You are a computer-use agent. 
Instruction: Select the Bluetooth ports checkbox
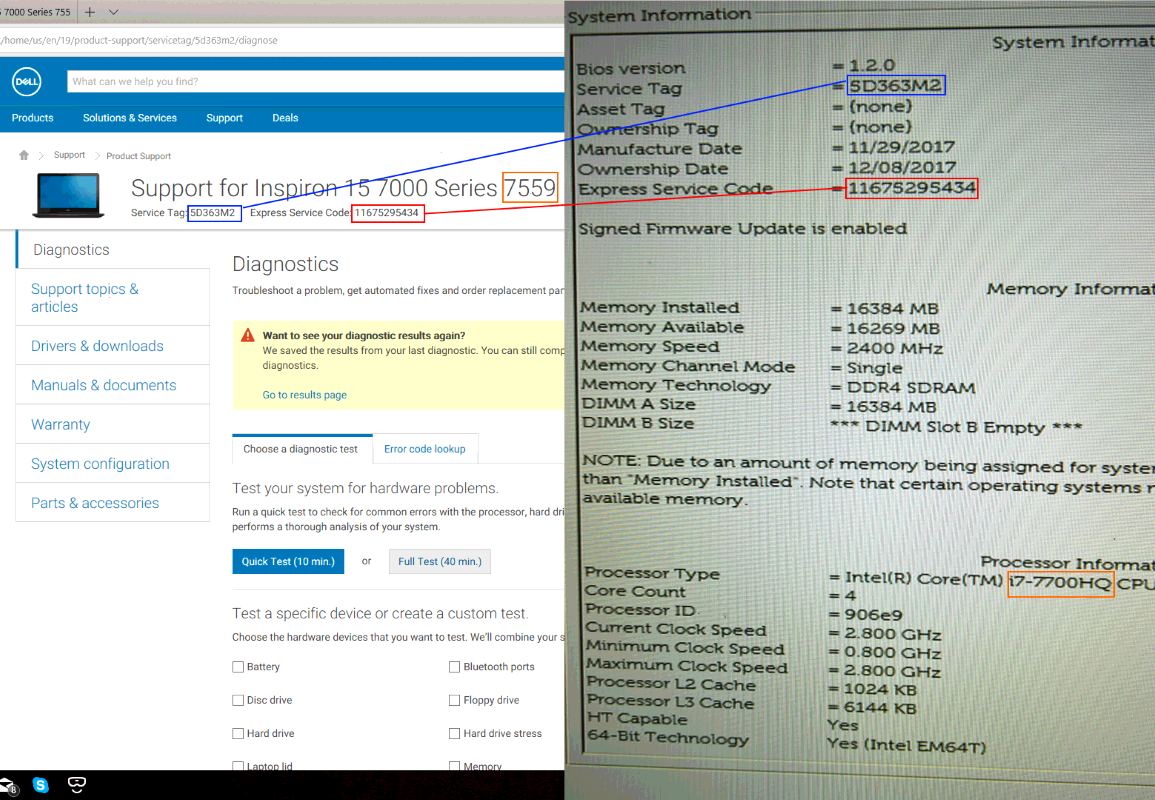[x=454, y=667]
